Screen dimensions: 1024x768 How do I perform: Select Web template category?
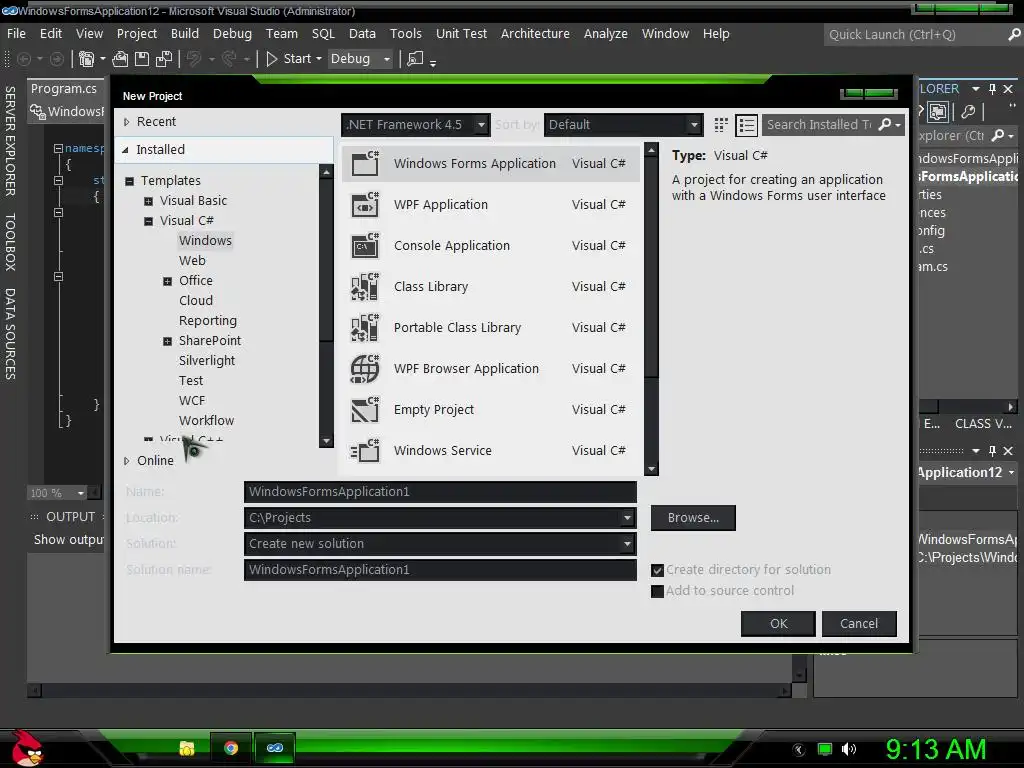(192, 261)
